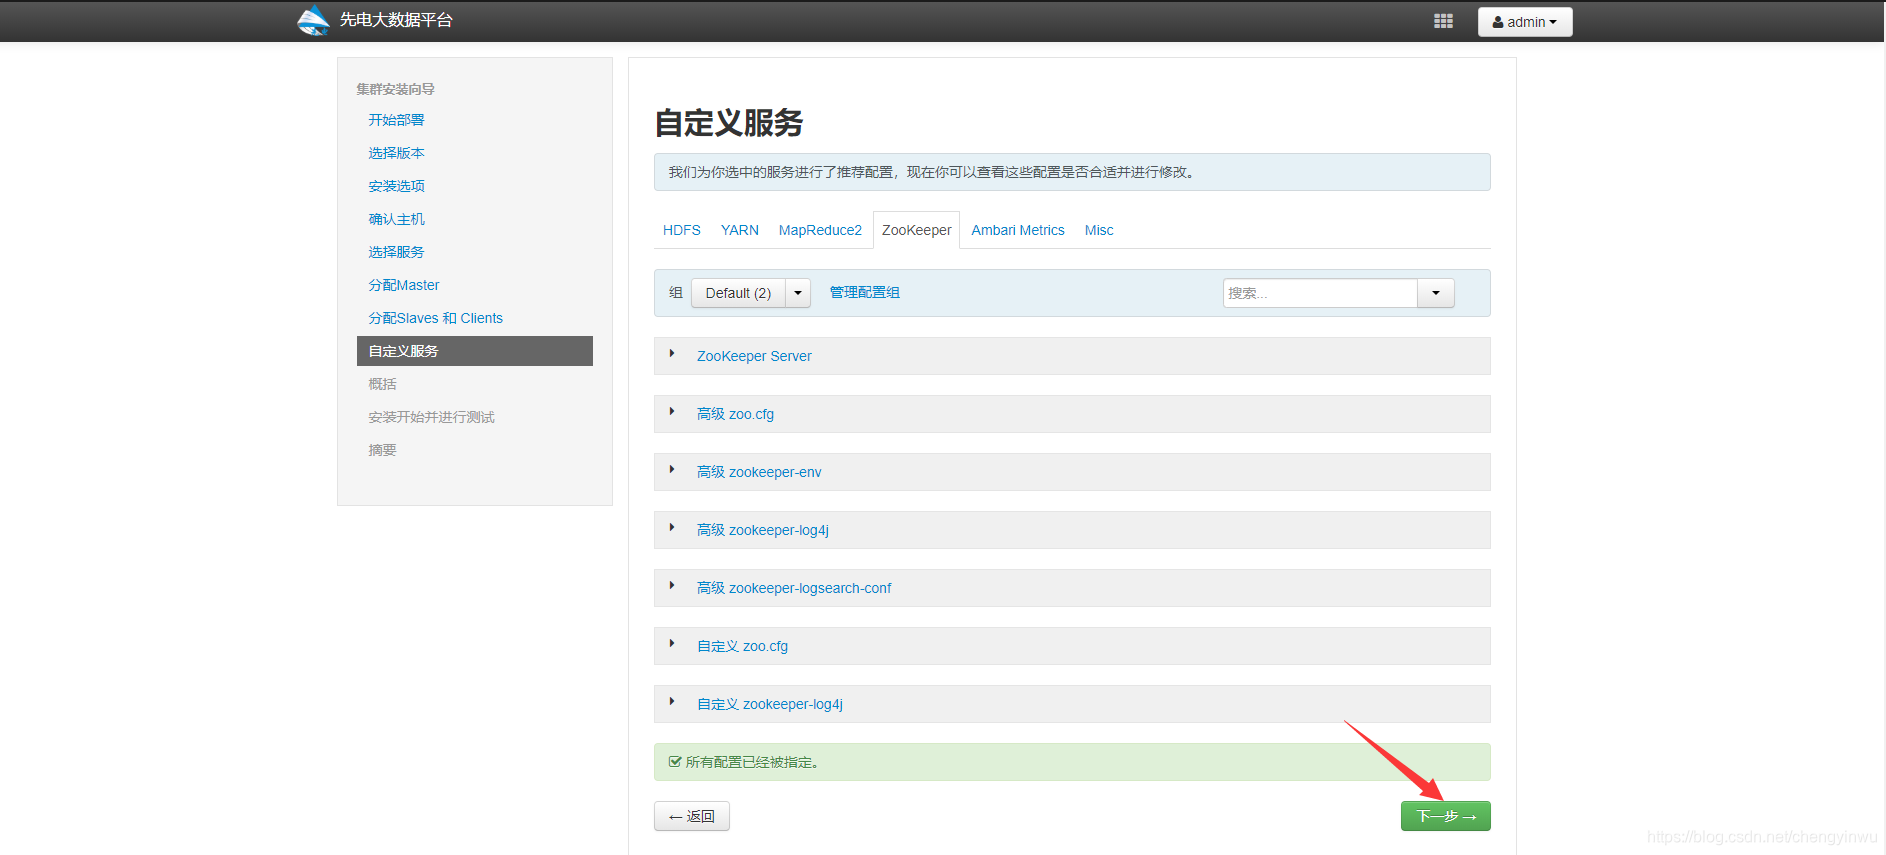This screenshot has height=855, width=1886.
Task: Open 高级 zookeeper-log4j section title
Action: pyautogui.click(x=763, y=530)
